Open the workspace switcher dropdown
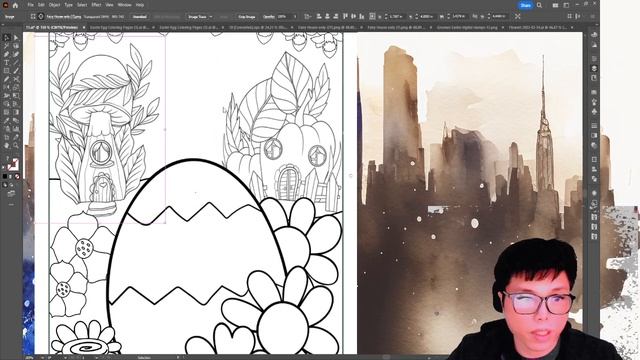The image size is (640, 360). point(567,5)
